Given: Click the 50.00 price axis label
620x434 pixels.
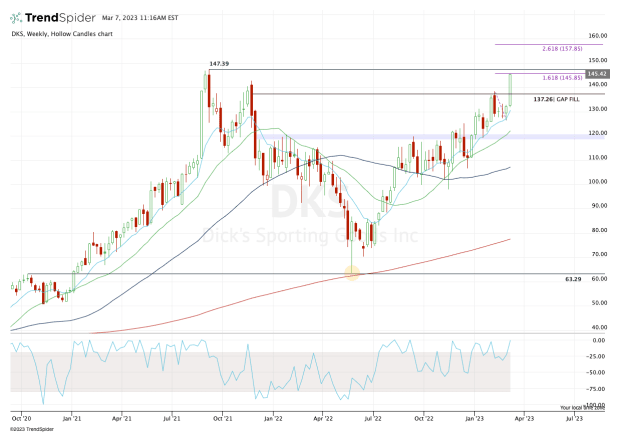Looking at the screenshot, I should coord(599,303).
